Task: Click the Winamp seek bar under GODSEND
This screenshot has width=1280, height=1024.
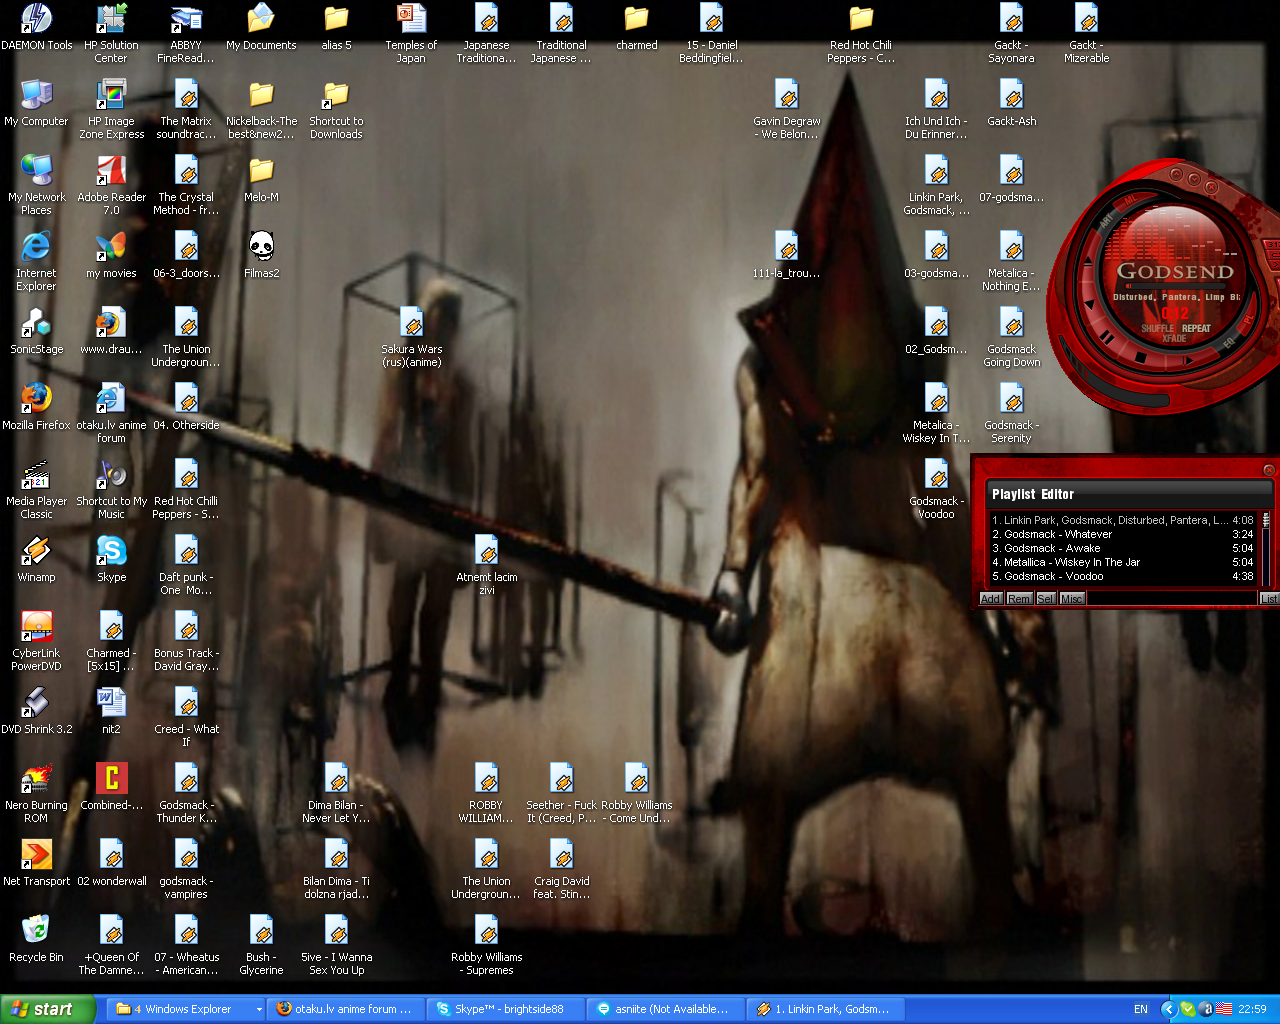Action: click(x=1176, y=286)
